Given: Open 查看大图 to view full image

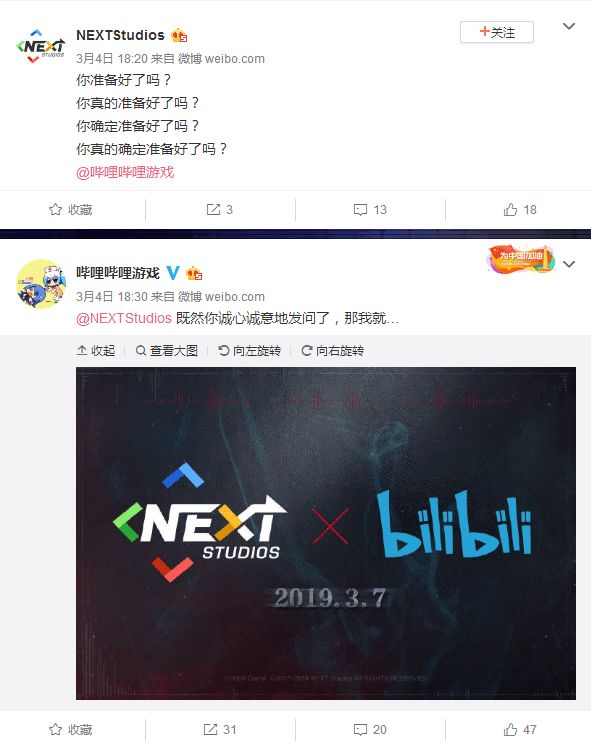Looking at the screenshot, I should [167, 351].
